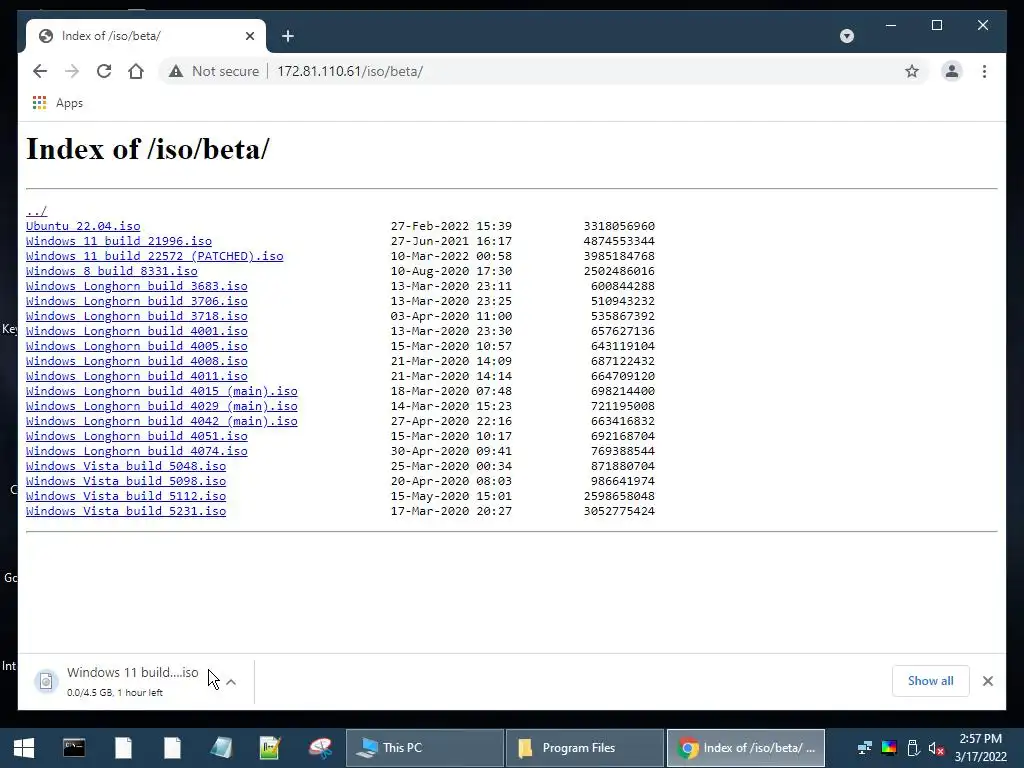Screen dimensions: 1024x768
Task: Download Windows_Longhorn_build_3718.iso
Action: [x=136, y=316]
